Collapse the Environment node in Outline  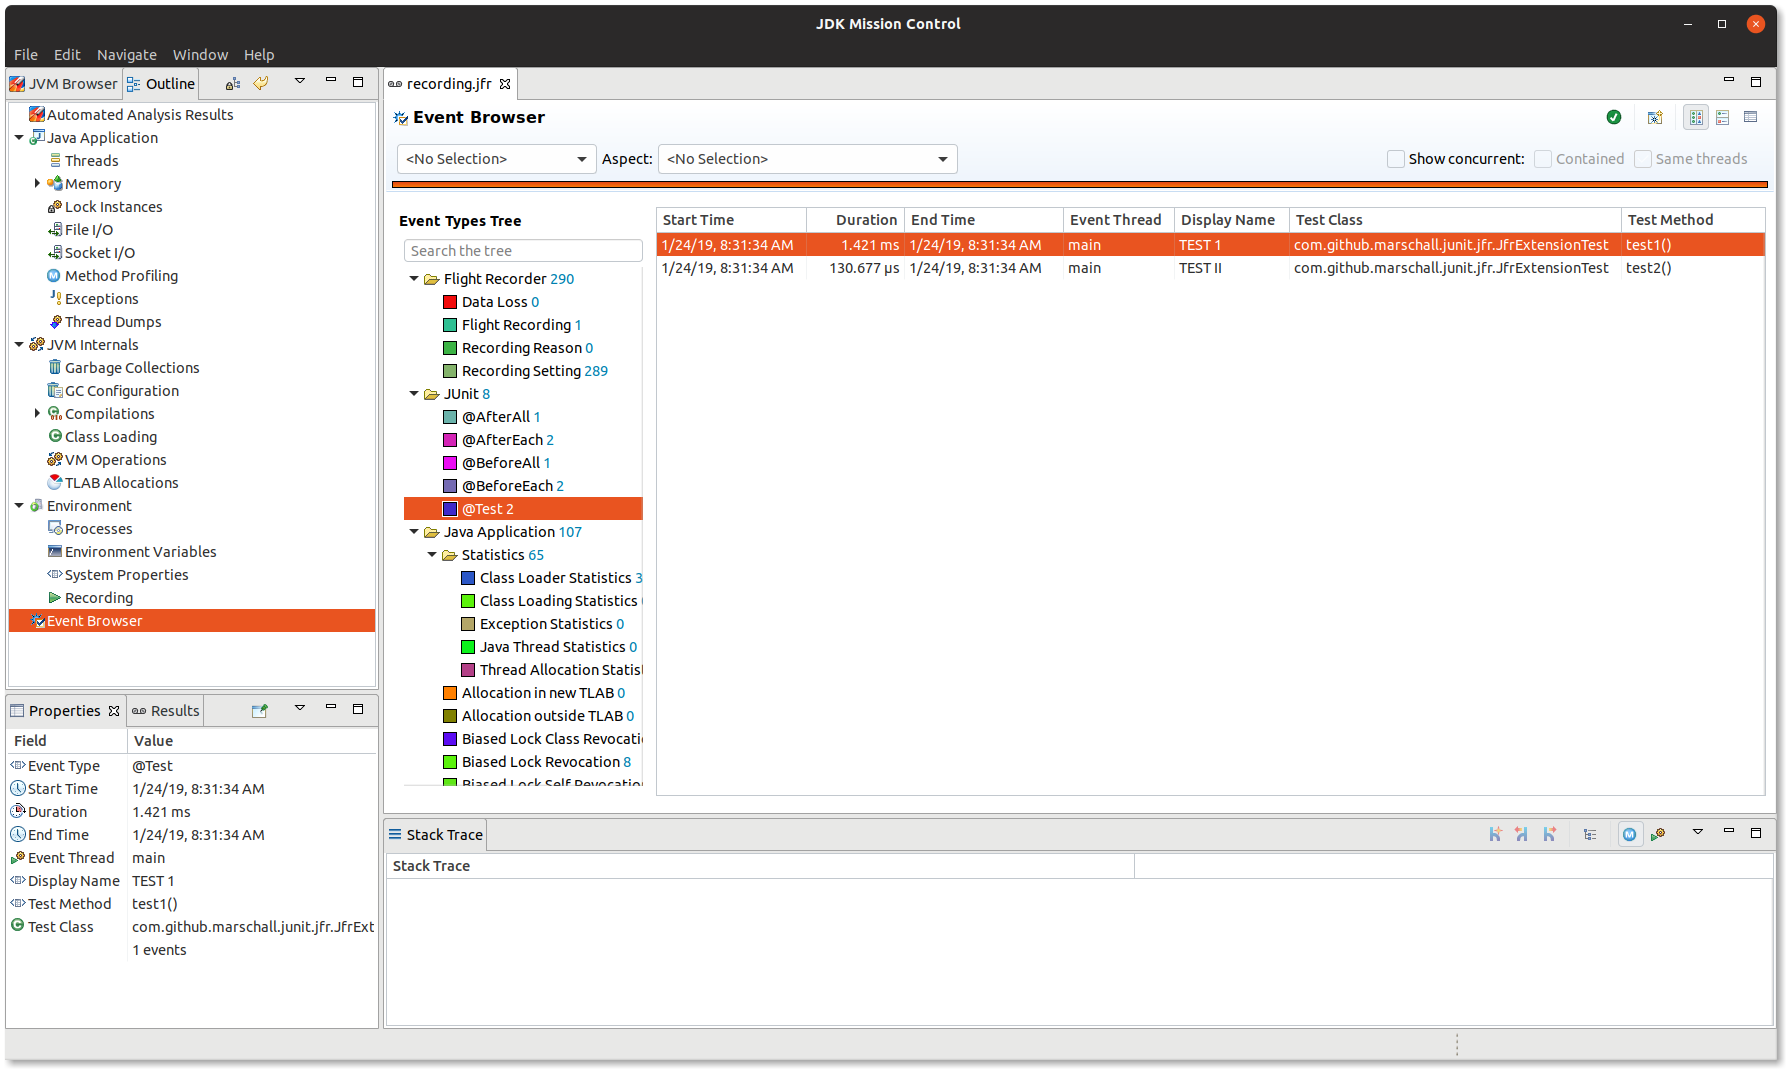(19, 505)
